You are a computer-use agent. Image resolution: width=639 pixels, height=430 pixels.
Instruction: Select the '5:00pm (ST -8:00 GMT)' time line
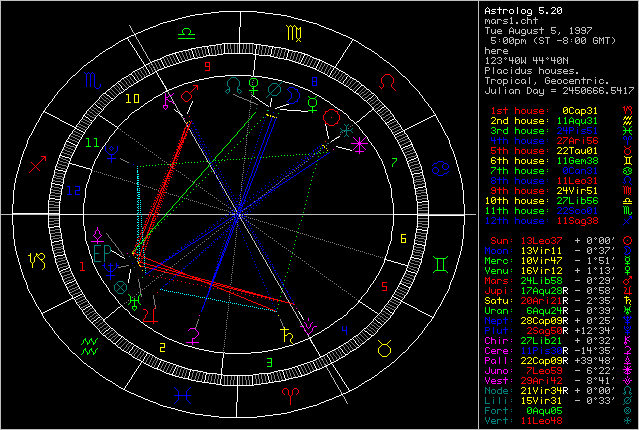[553, 41]
